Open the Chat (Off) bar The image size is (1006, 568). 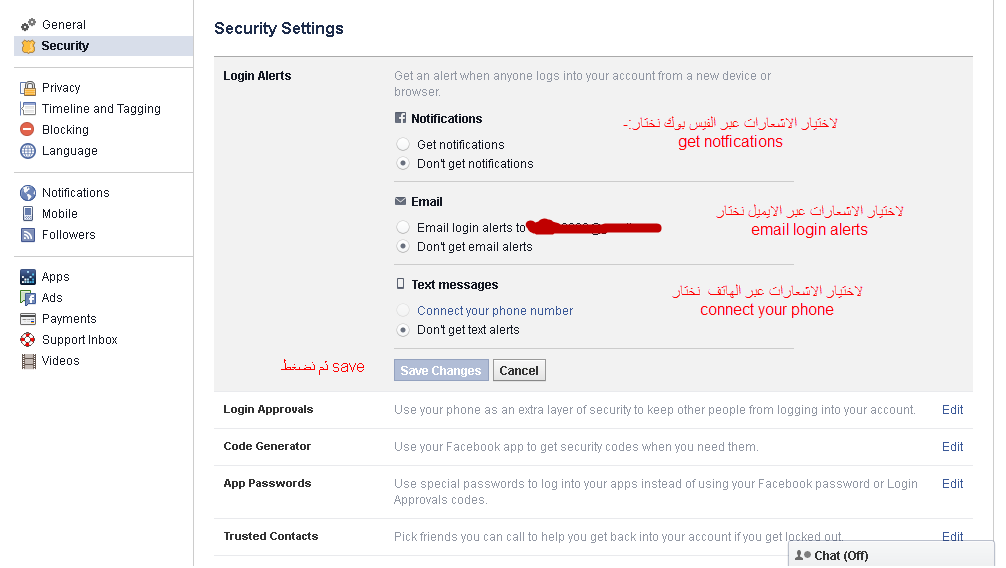click(840, 556)
